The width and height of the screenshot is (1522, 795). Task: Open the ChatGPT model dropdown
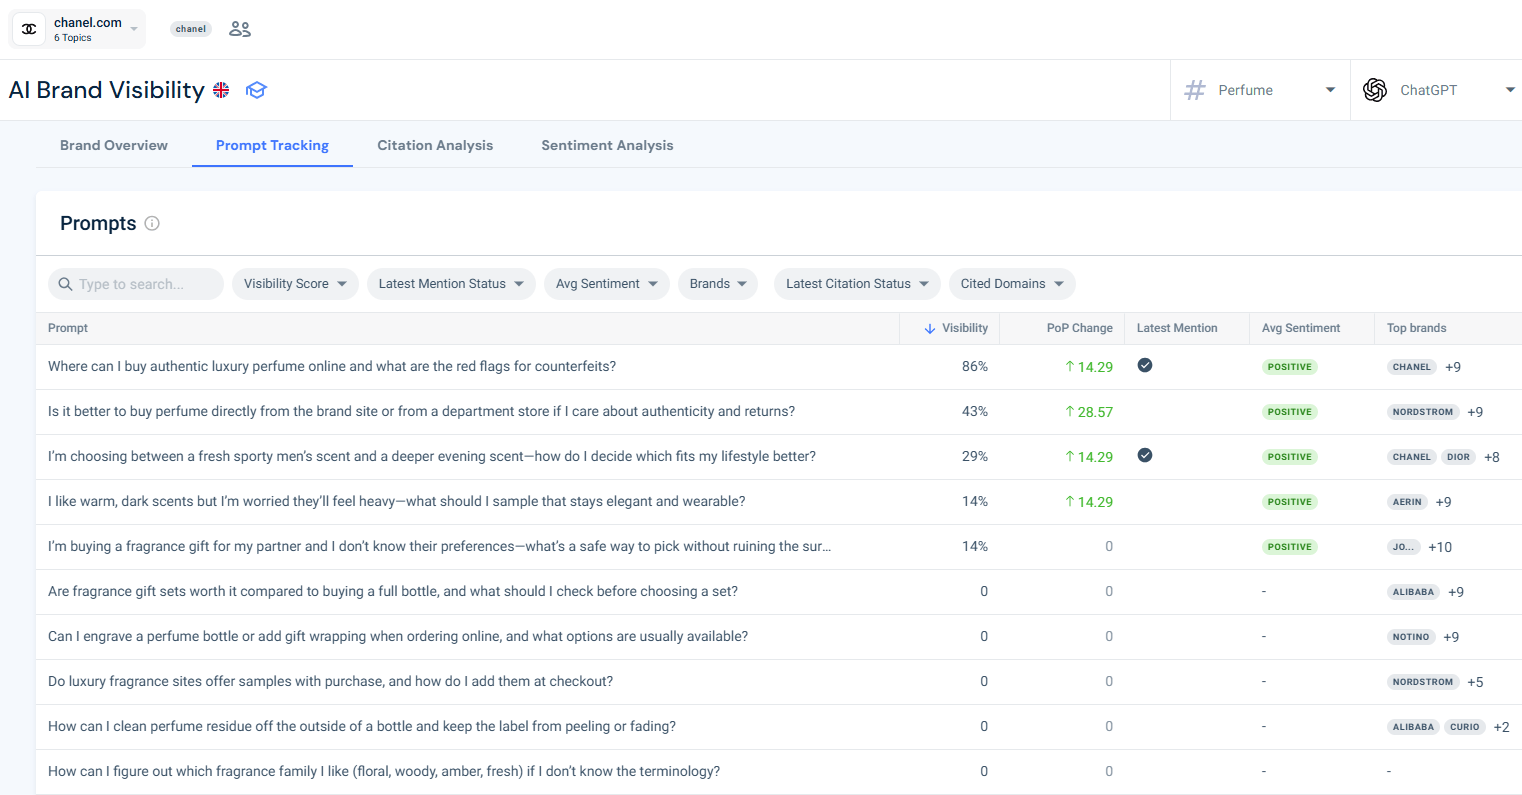coord(1437,90)
